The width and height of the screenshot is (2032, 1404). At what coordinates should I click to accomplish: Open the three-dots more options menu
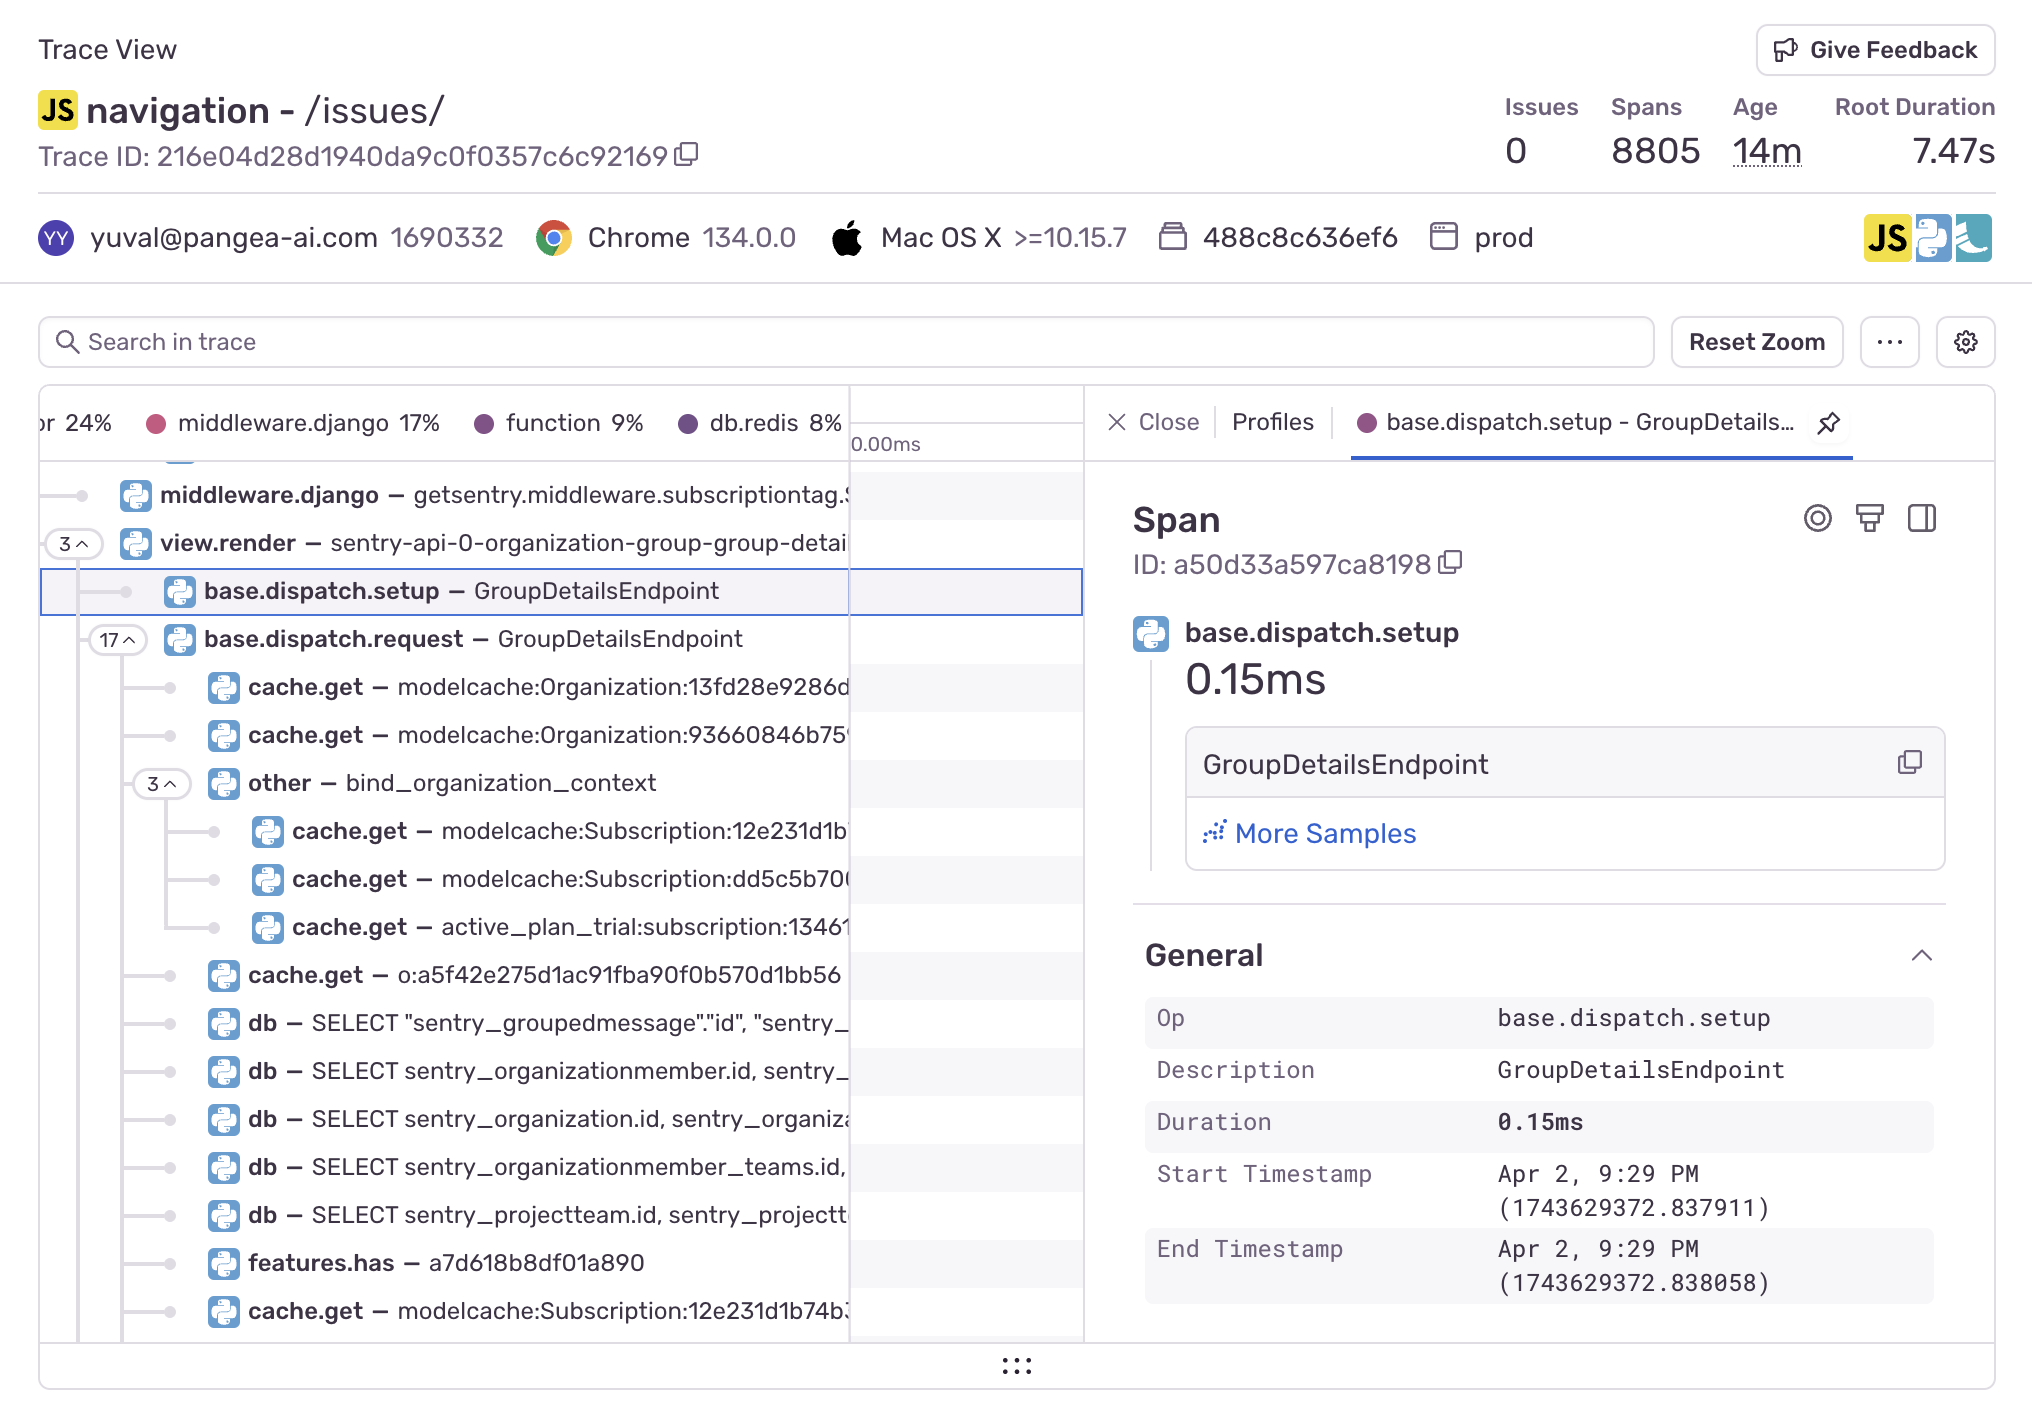pyautogui.click(x=1889, y=342)
